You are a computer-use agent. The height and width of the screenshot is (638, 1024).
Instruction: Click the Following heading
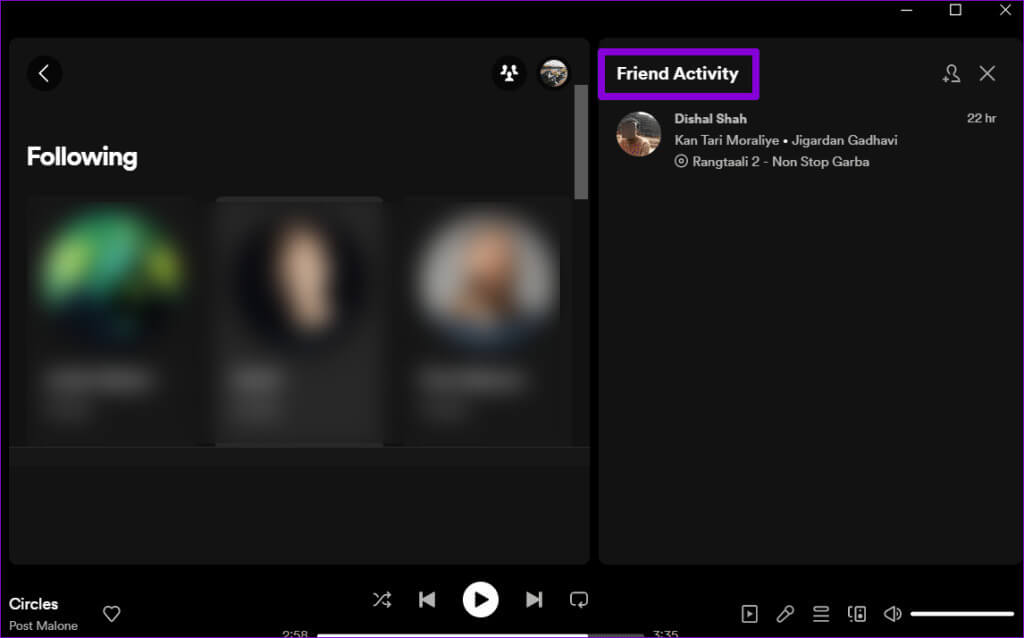tap(82, 157)
